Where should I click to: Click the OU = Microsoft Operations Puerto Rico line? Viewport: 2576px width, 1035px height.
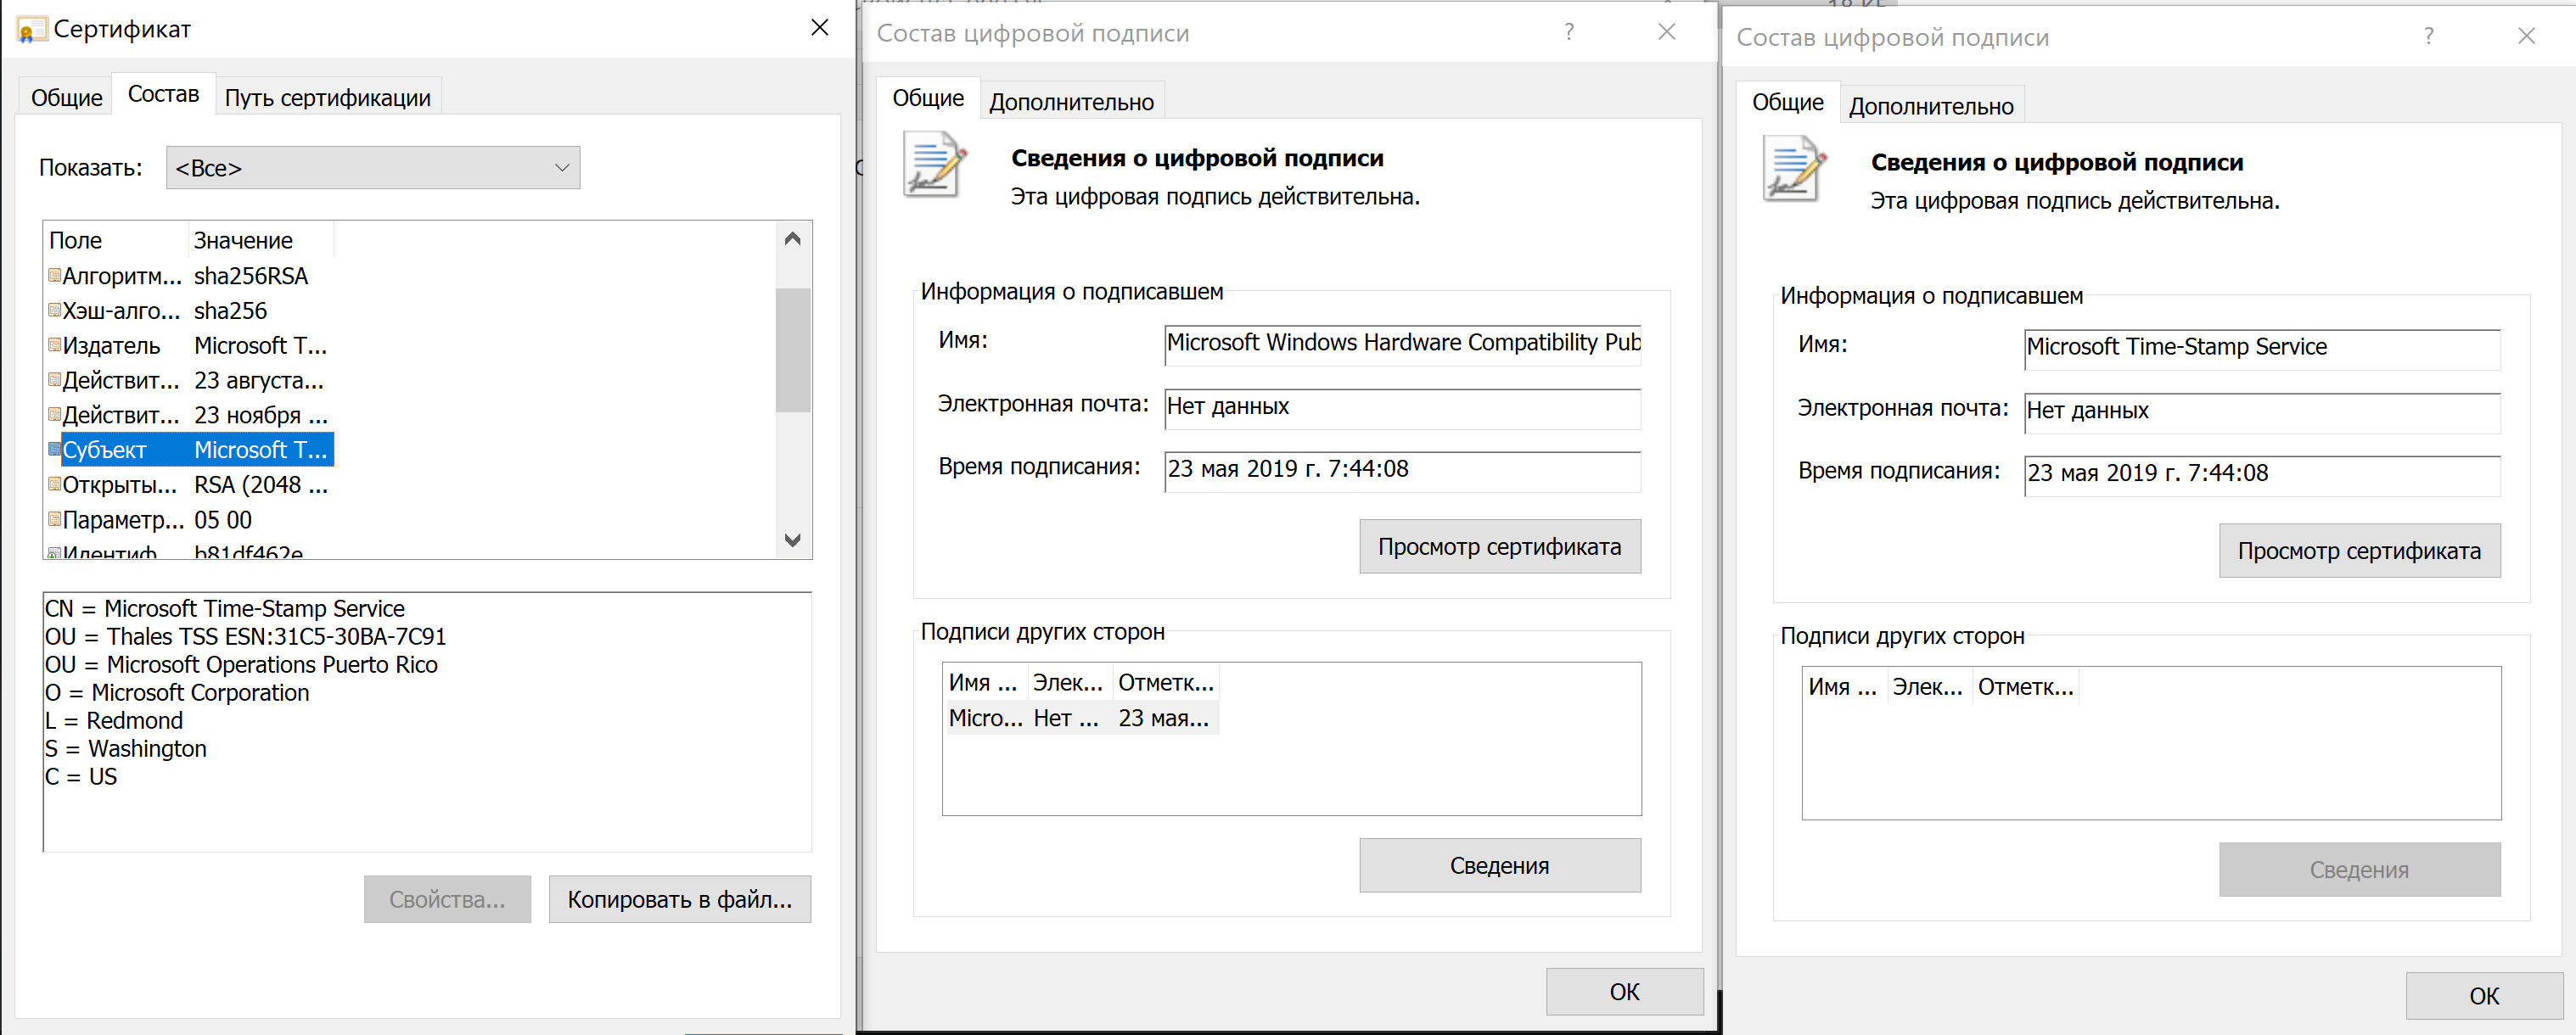pos(241,664)
